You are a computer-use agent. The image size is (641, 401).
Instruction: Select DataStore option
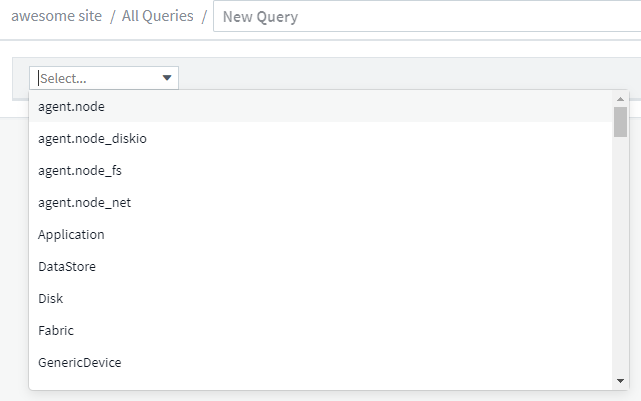pos(67,266)
